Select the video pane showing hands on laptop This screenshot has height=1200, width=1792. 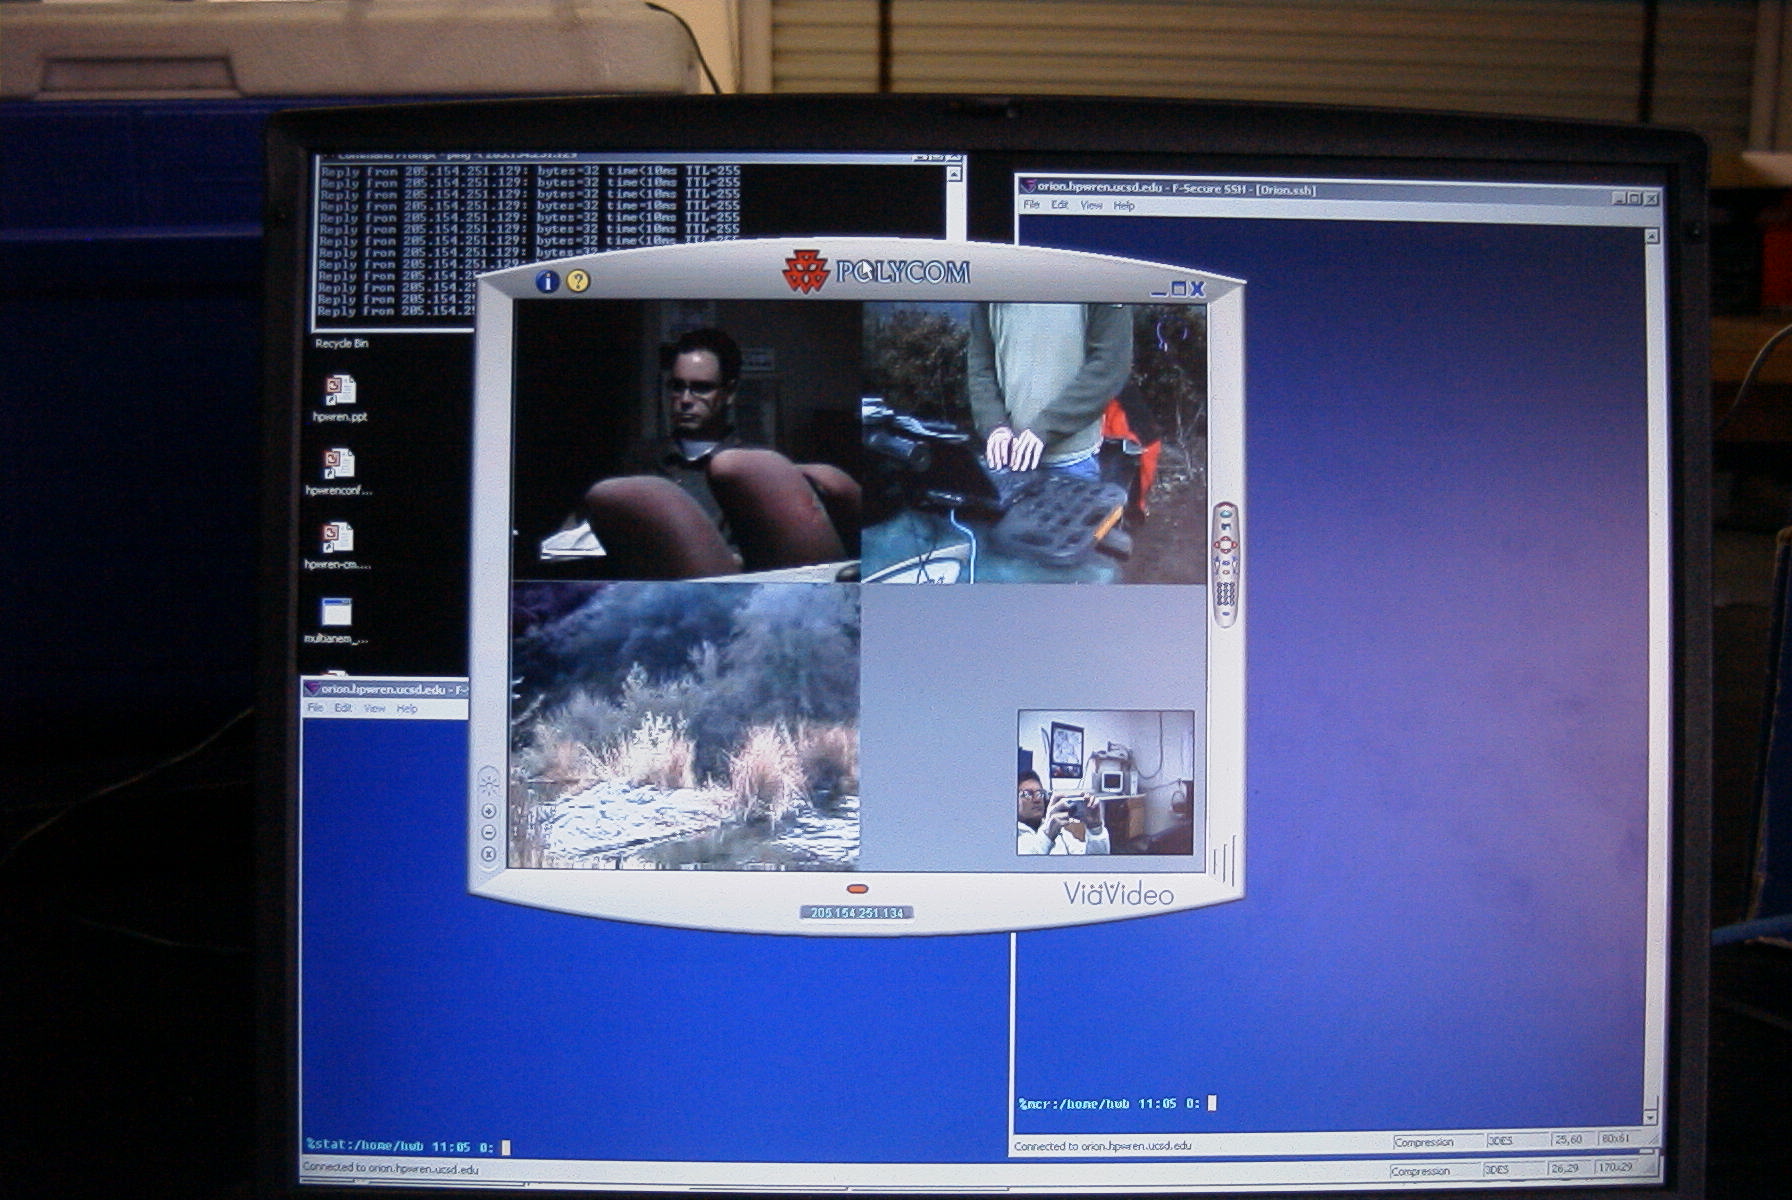pos(1034,443)
